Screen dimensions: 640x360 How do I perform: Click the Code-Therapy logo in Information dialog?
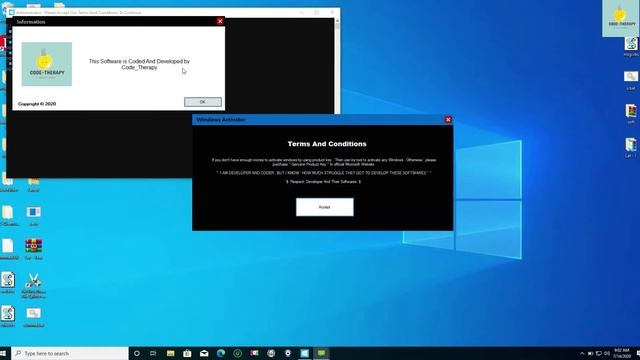47,64
